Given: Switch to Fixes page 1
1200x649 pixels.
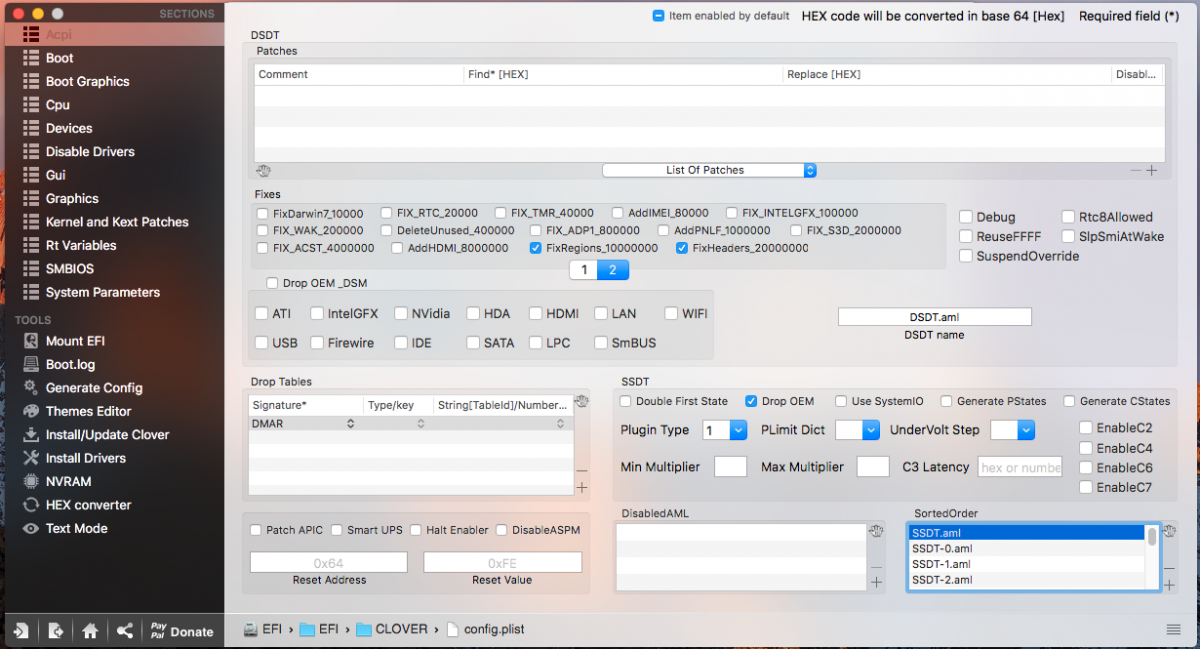Looking at the screenshot, I should (x=582, y=270).
